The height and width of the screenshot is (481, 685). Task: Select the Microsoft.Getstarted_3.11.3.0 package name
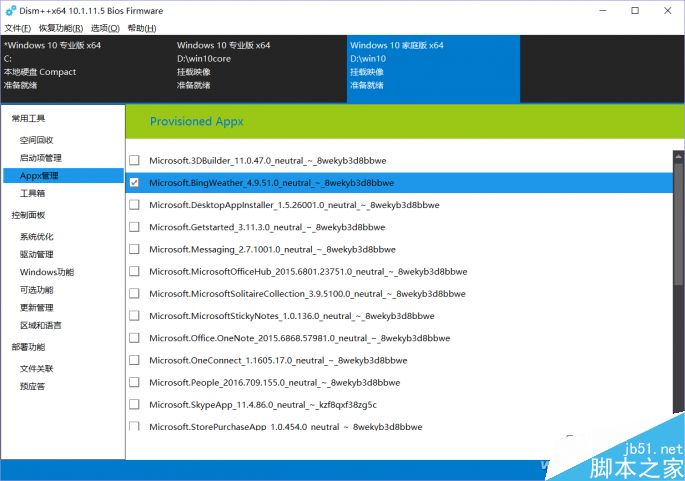tap(267, 227)
